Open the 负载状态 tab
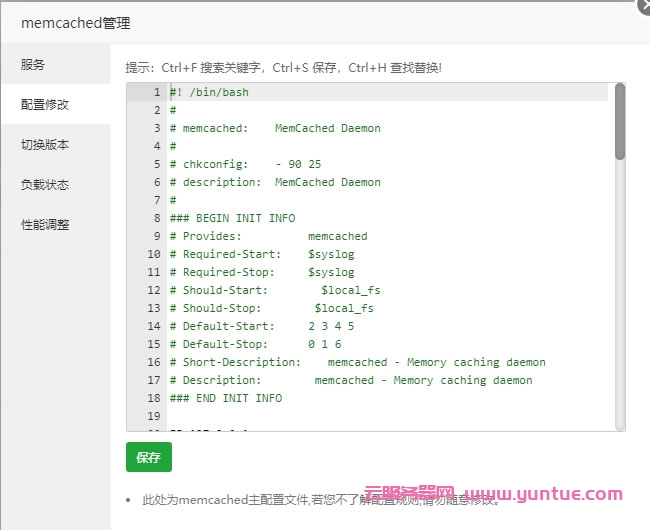The width and height of the screenshot is (650, 530). [x=45, y=185]
